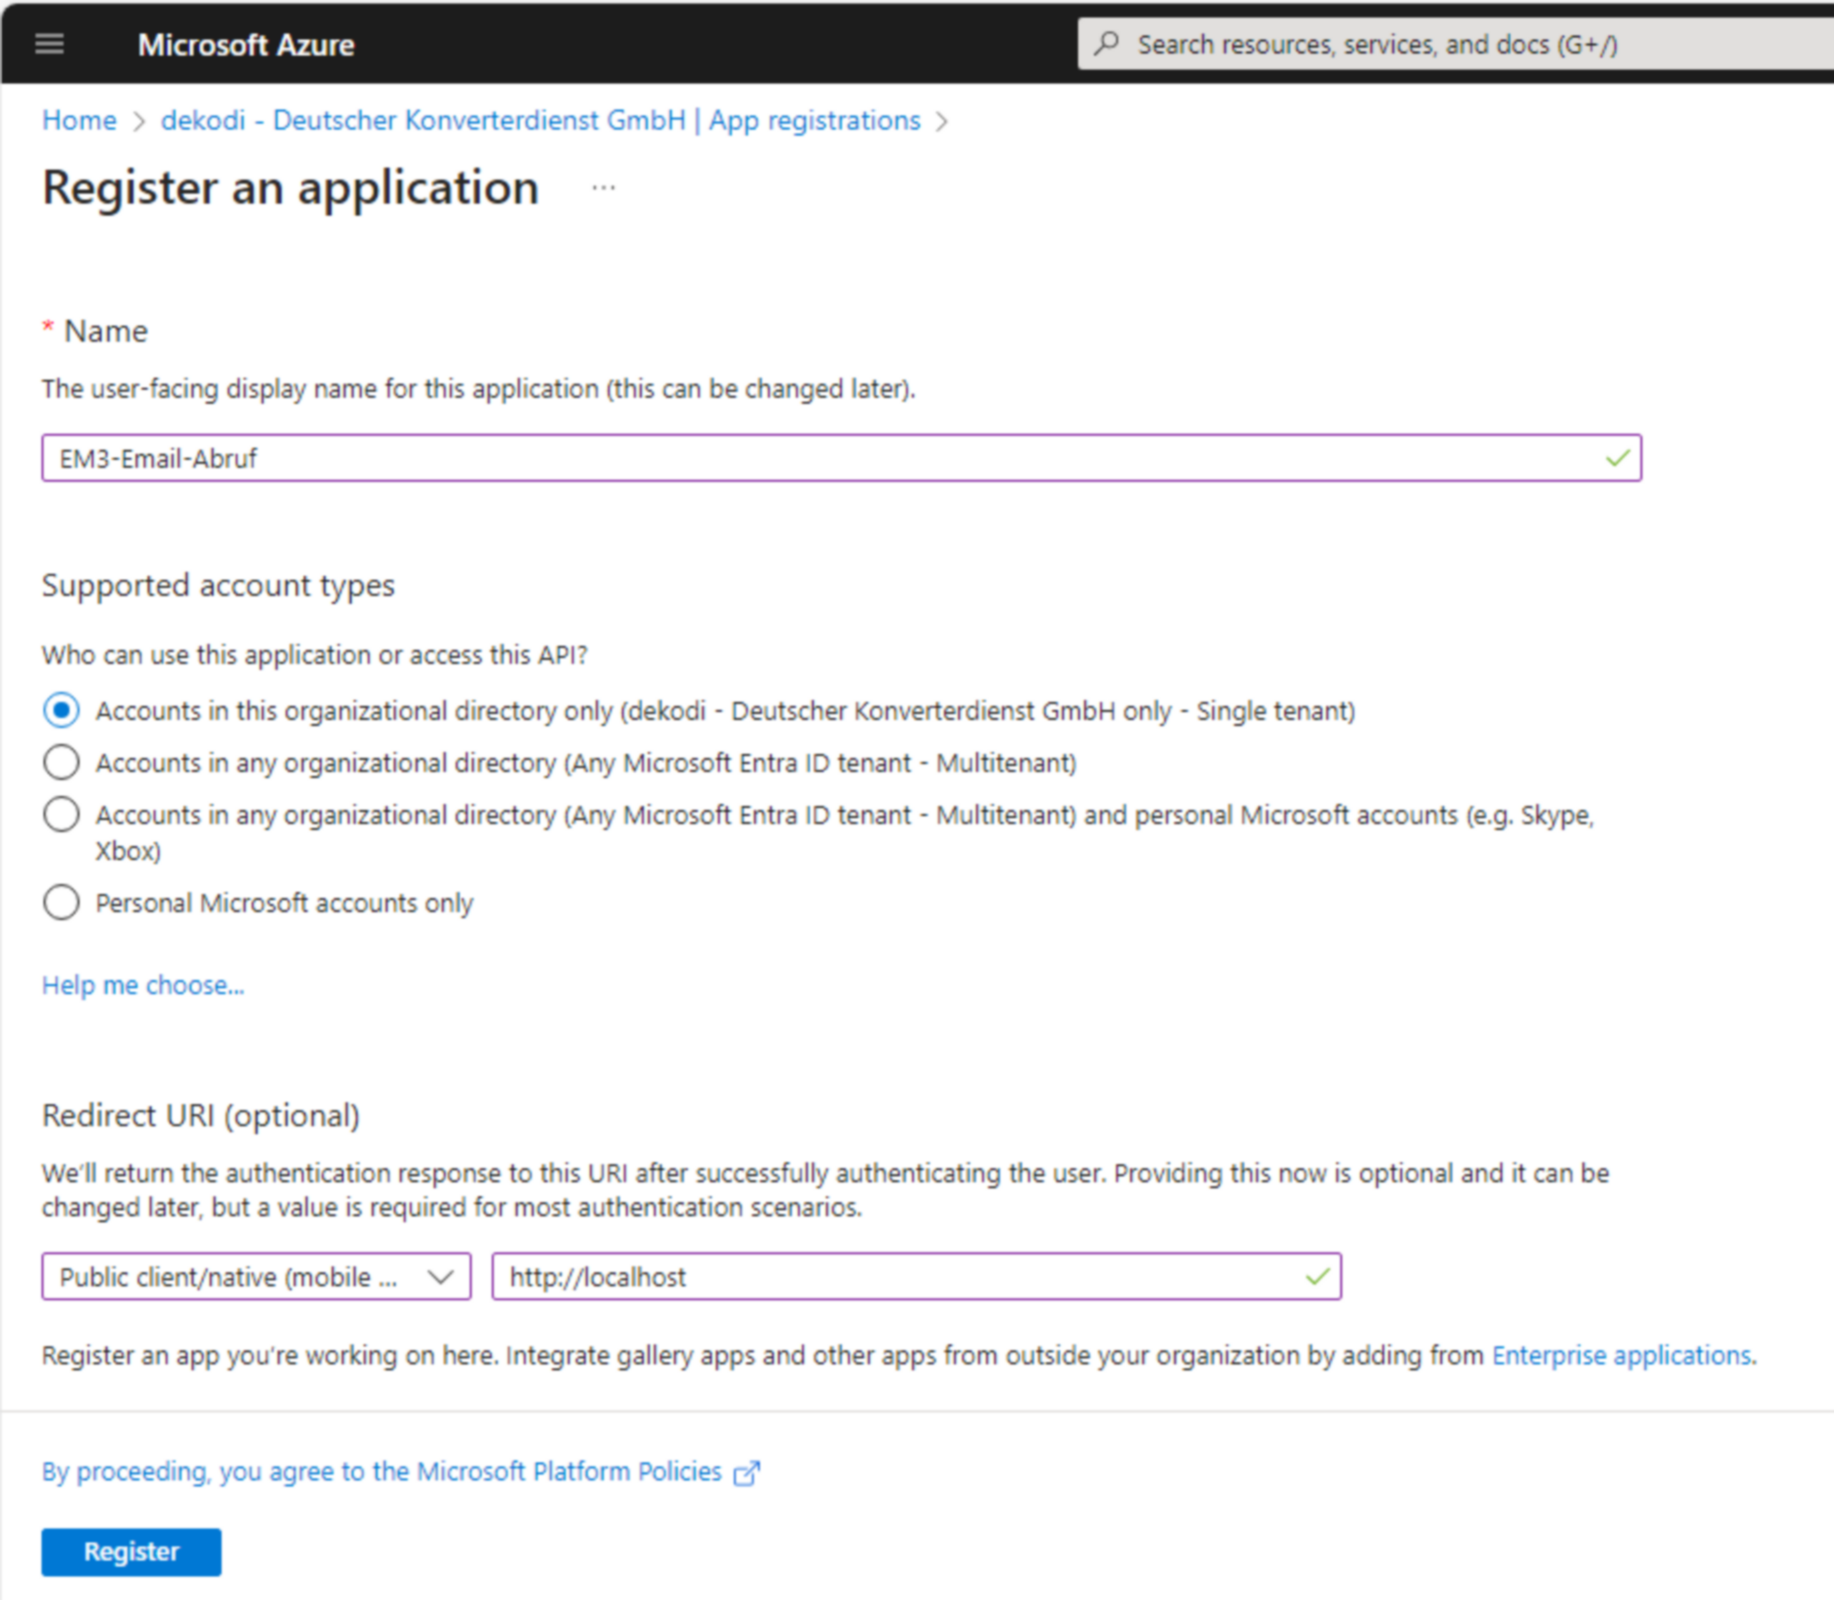Click the redirect URI text field
Image resolution: width=1834 pixels, height=1600 pixels.
tap(900, 1277)
